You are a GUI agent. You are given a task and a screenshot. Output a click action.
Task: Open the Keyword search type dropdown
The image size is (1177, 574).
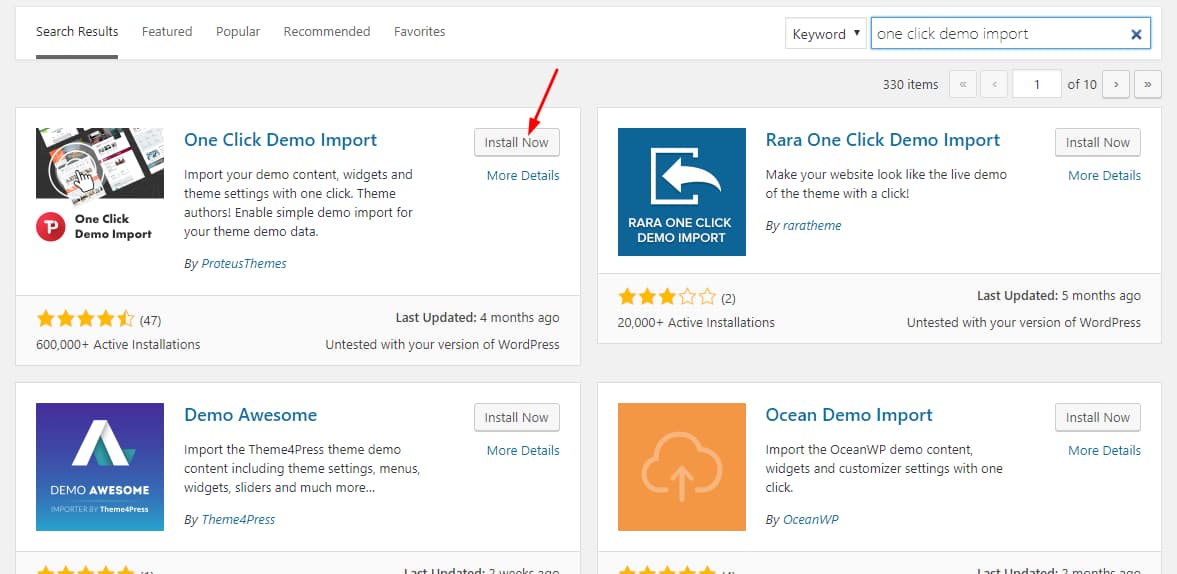[x=826, y=34]
